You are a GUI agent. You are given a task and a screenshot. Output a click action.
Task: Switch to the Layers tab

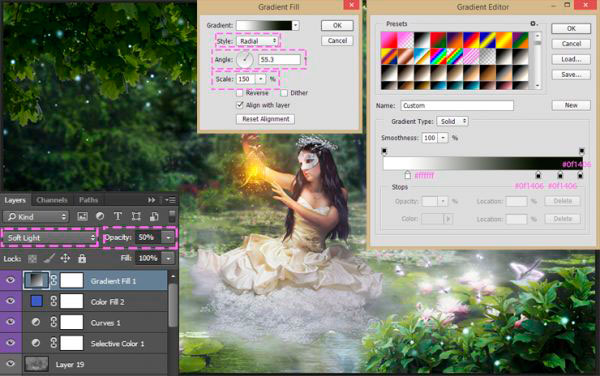coord(15,200)
